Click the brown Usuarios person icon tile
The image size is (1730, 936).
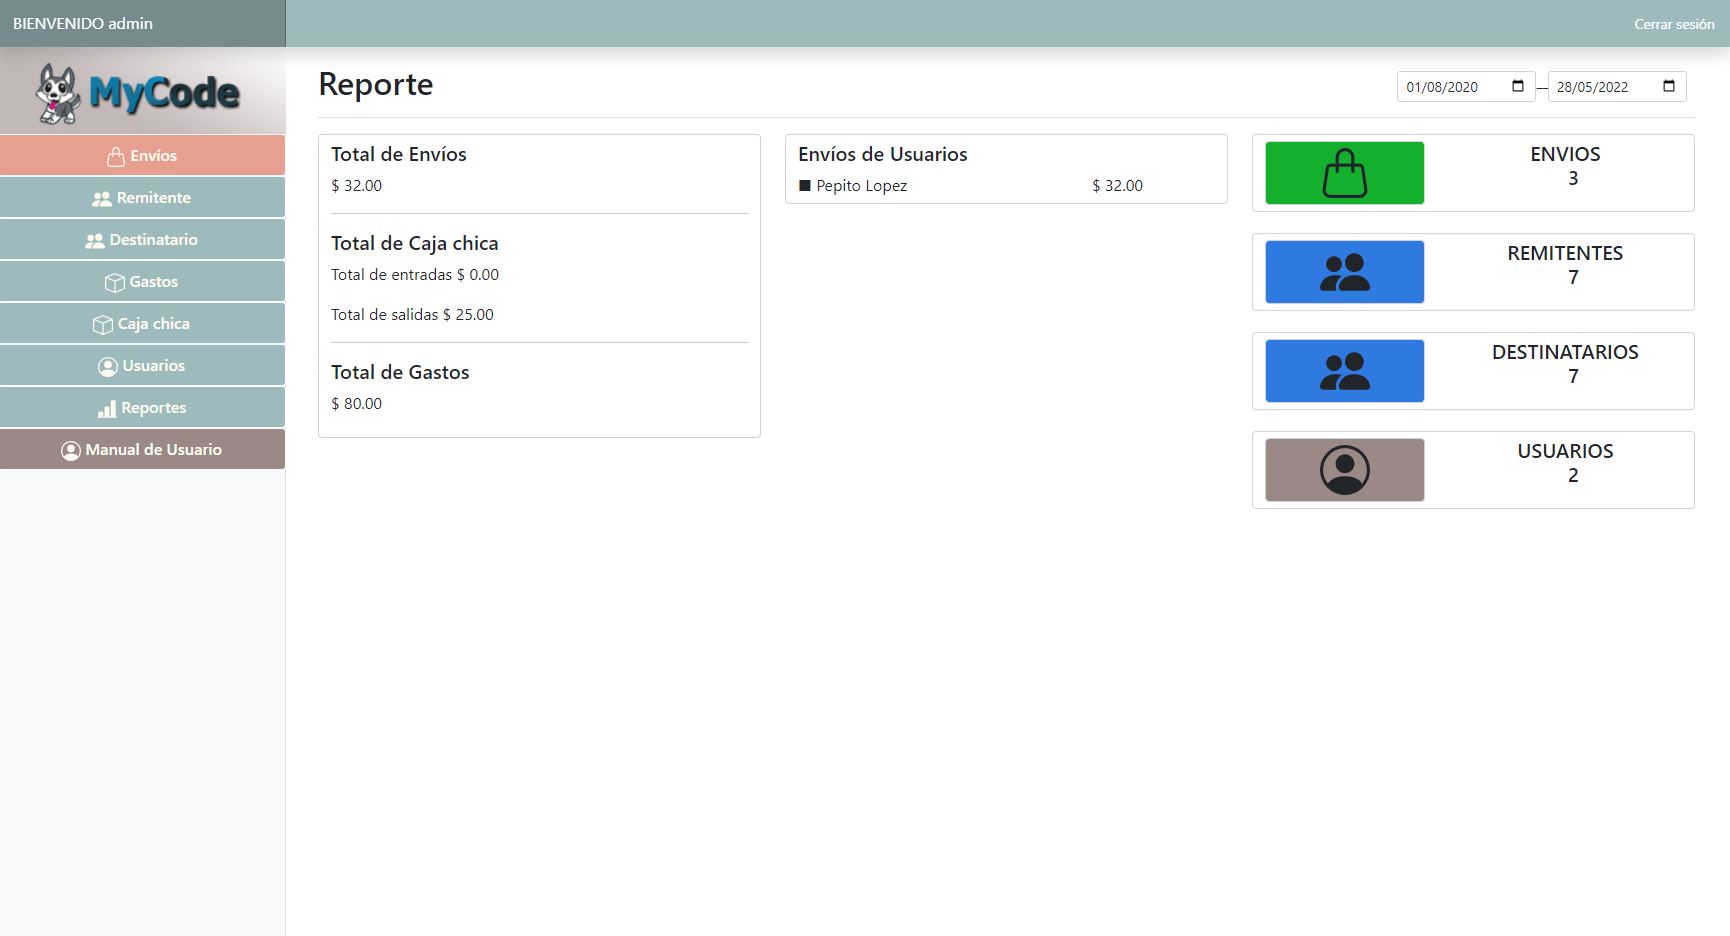(x=1344, y=470)
